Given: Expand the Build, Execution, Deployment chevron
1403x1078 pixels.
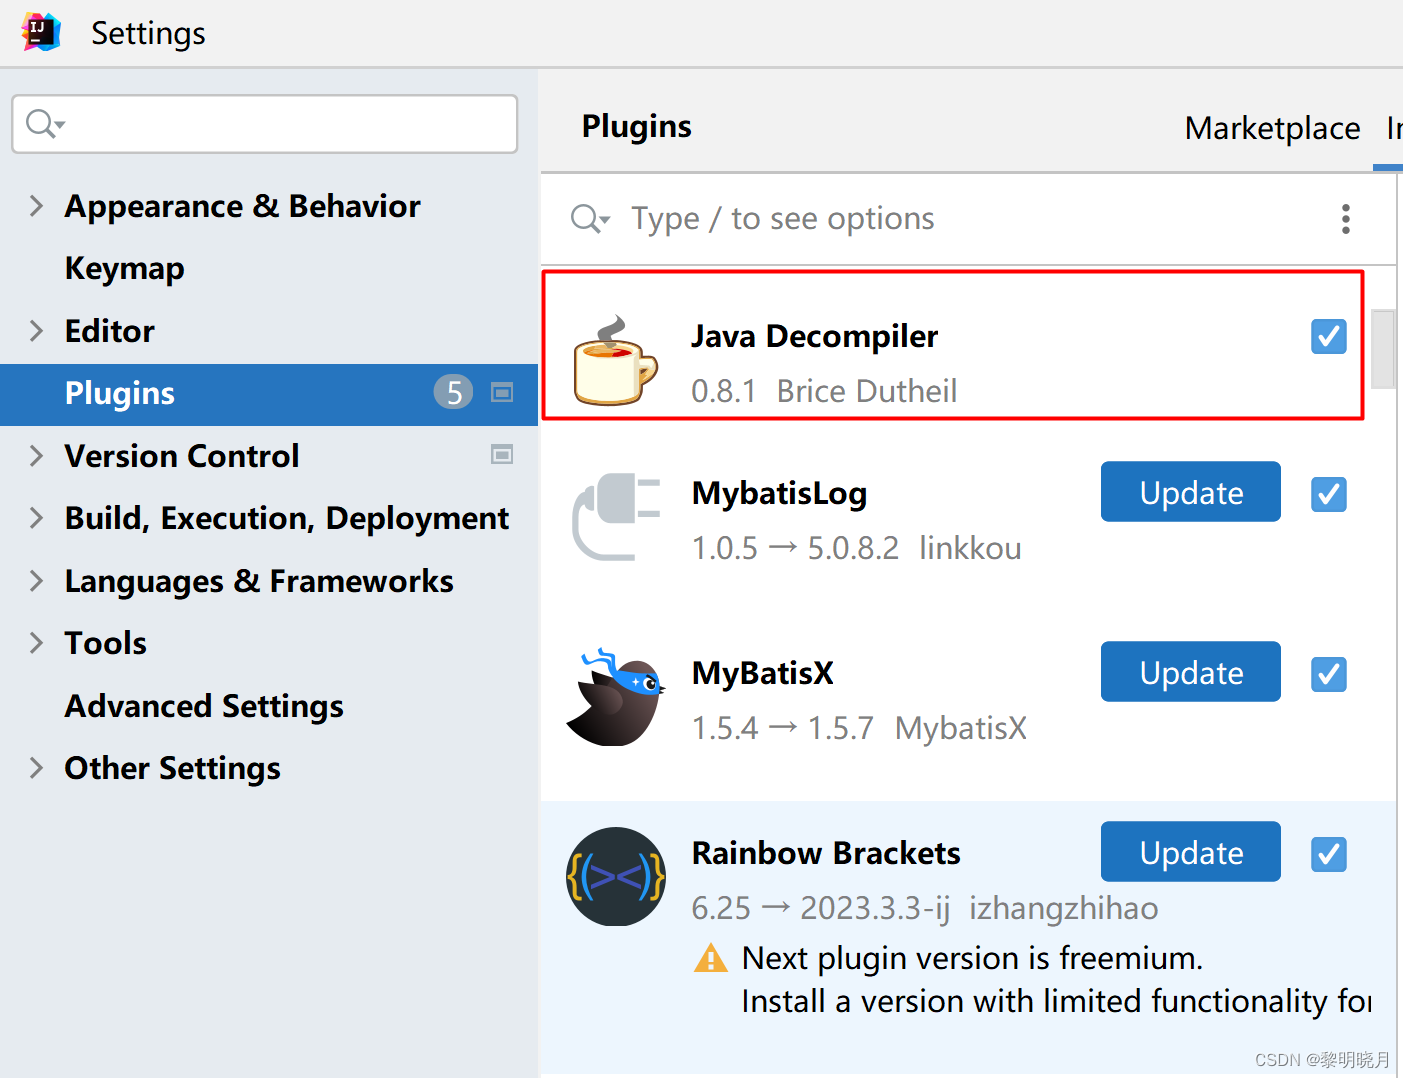Looking at the screenshot, I should (x=37, y=518).
